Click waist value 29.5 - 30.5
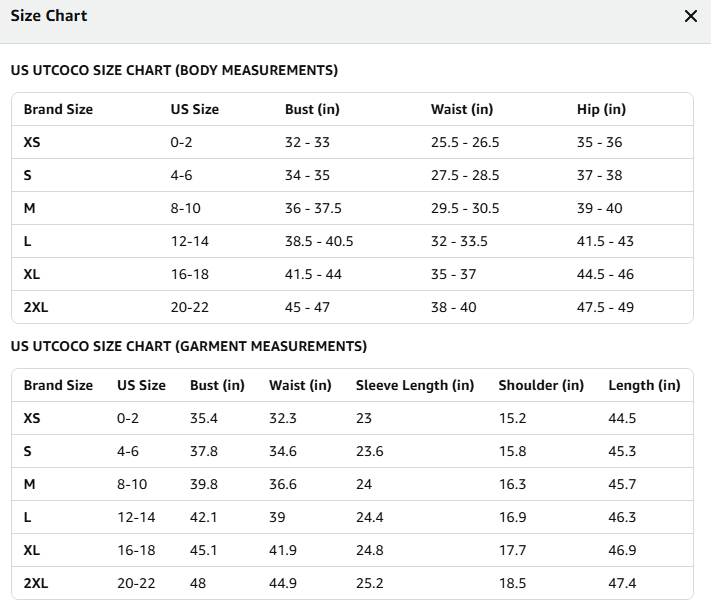The height and width of the screenshot is (612, 711). click(x=465, y=209)
